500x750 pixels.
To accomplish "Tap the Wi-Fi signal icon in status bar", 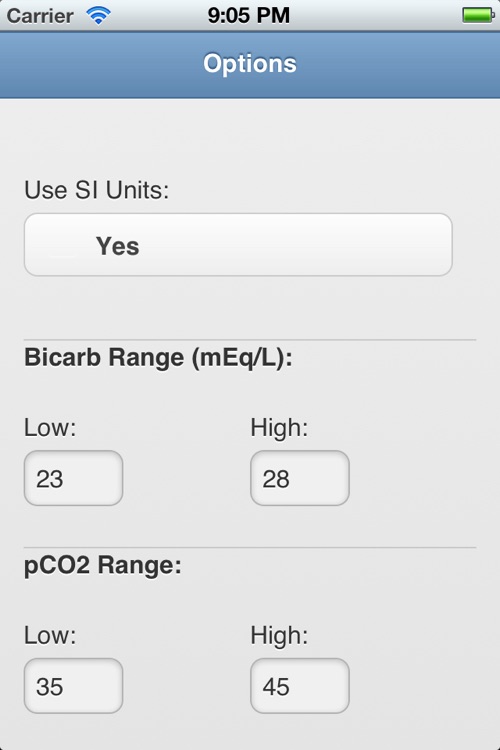I will click(99, 16).
